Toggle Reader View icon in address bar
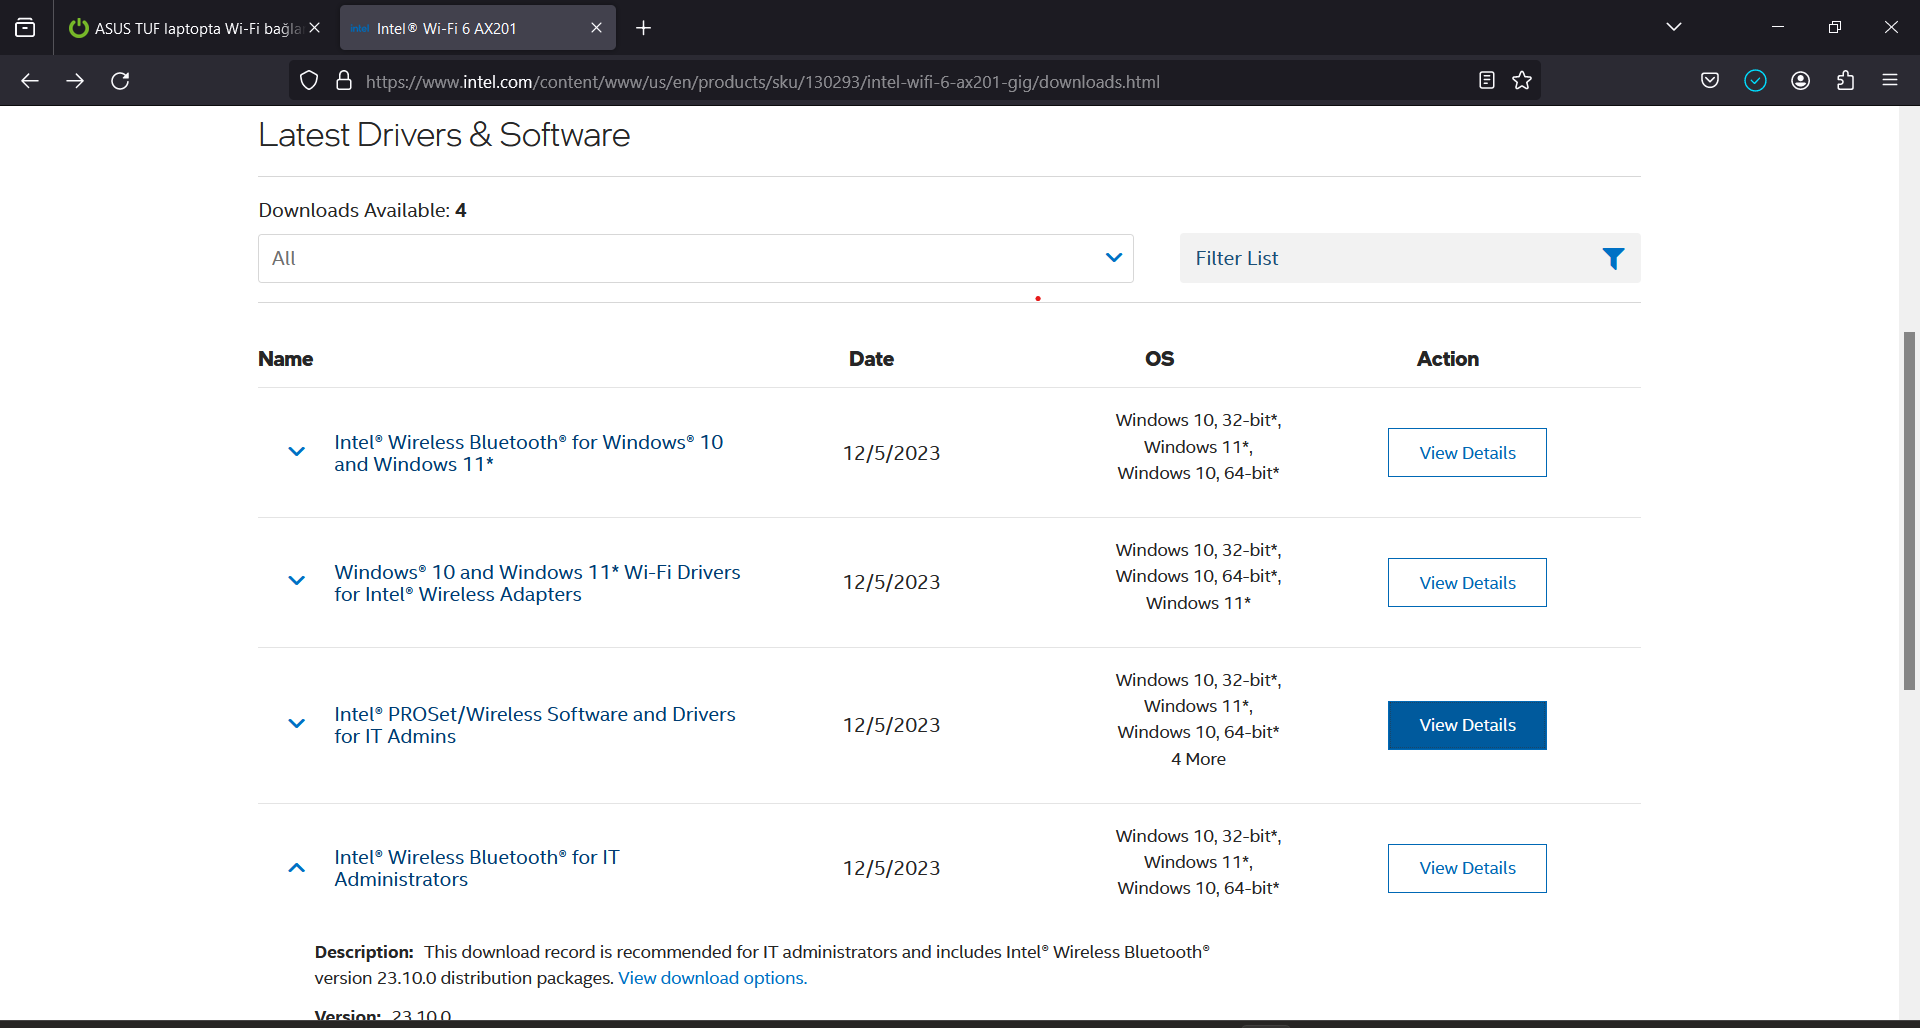The image size is (1920, 1028). pyautogui.click(x=1487, y=81)
